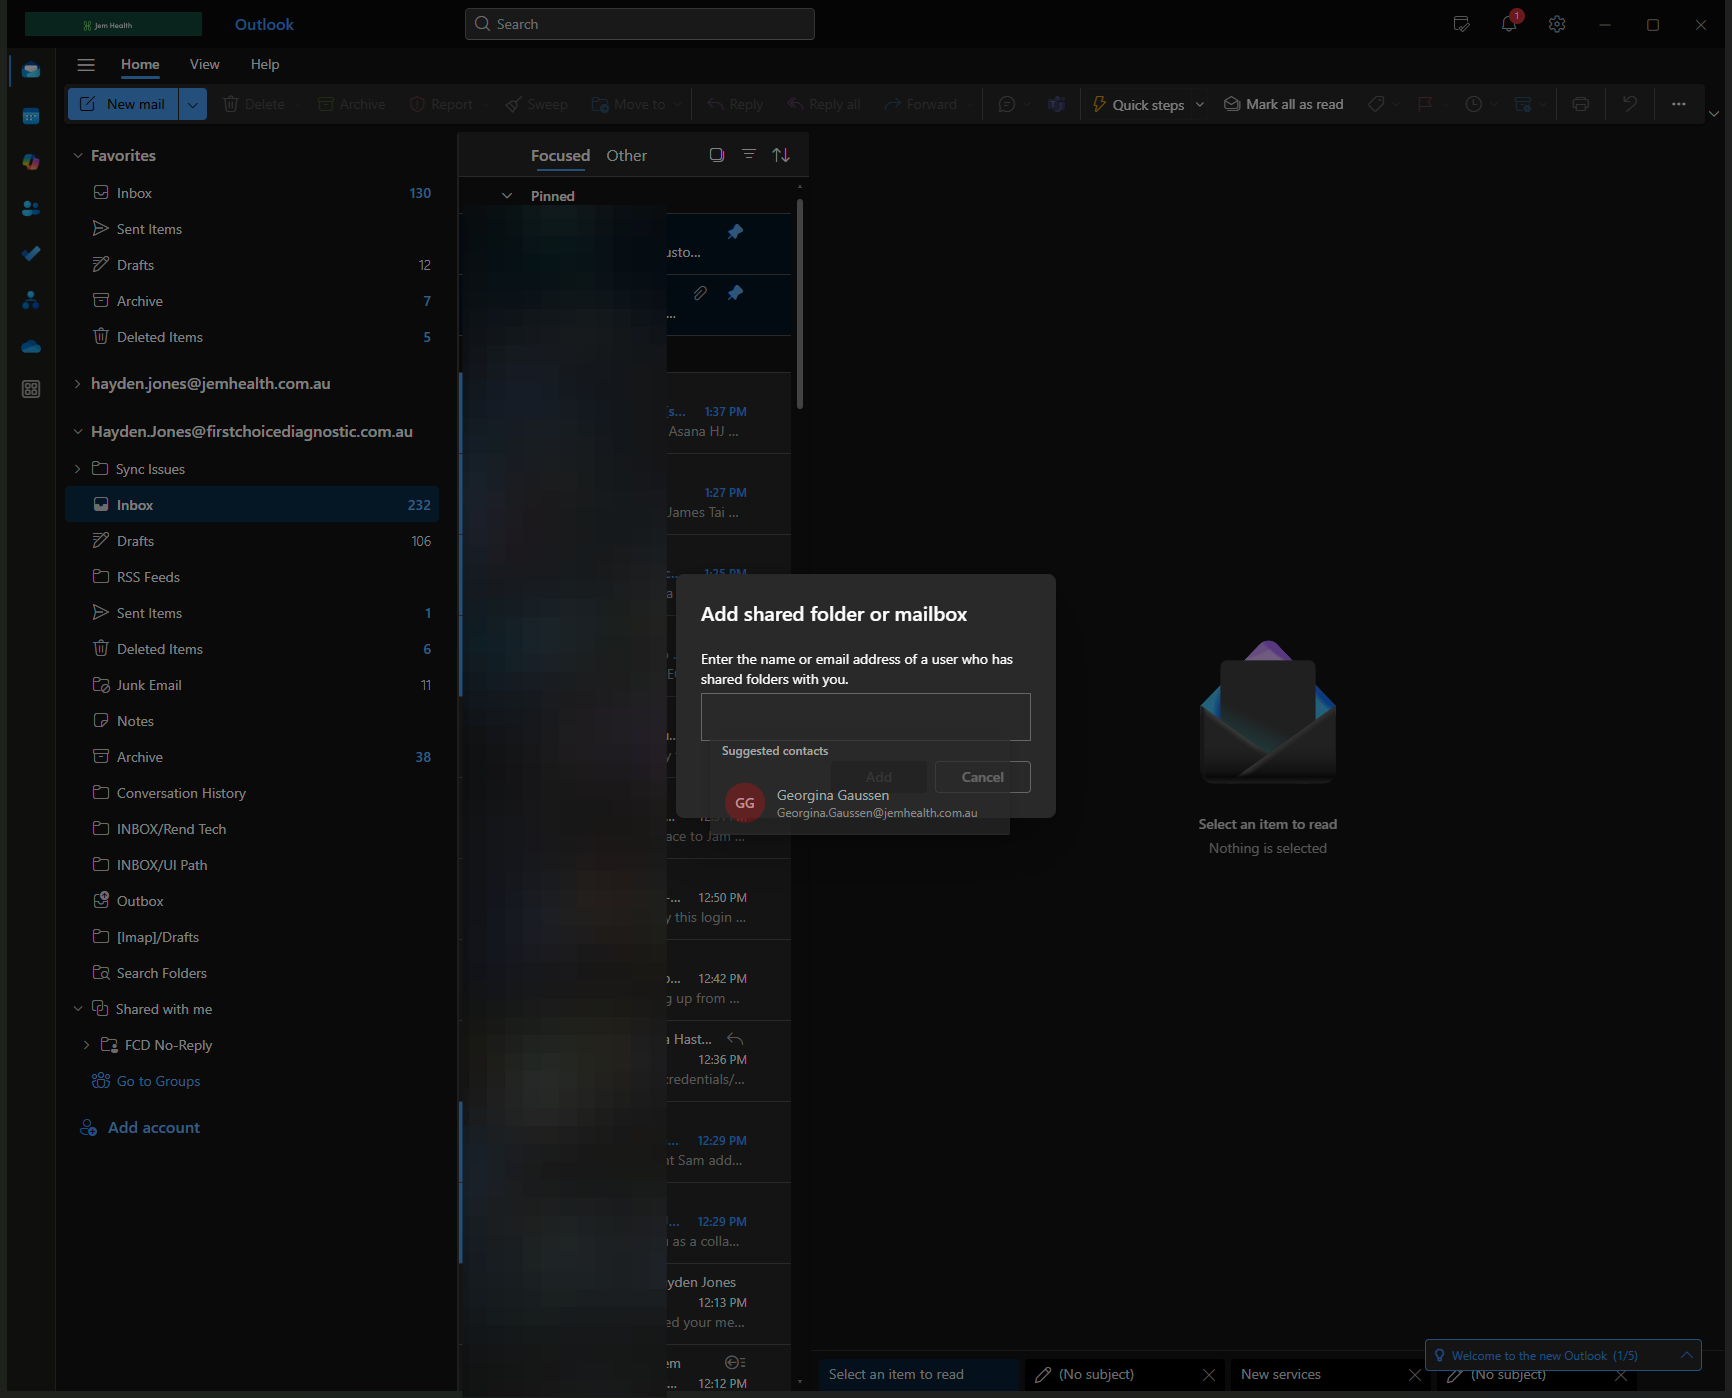Screen dimensions: 1732x1398
Task: Expand the ribbon with the chevron
Action: click(x=1714, y=113)
